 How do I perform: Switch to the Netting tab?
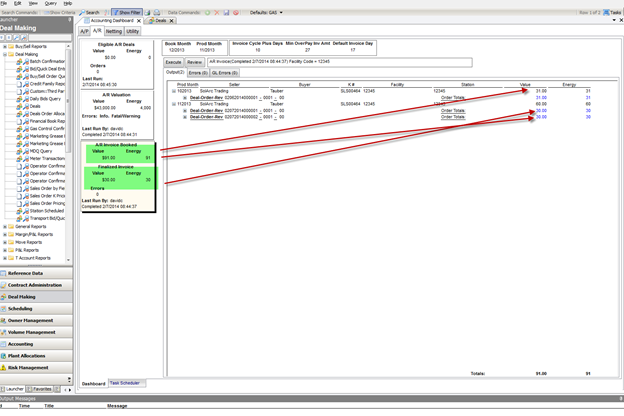114,31
